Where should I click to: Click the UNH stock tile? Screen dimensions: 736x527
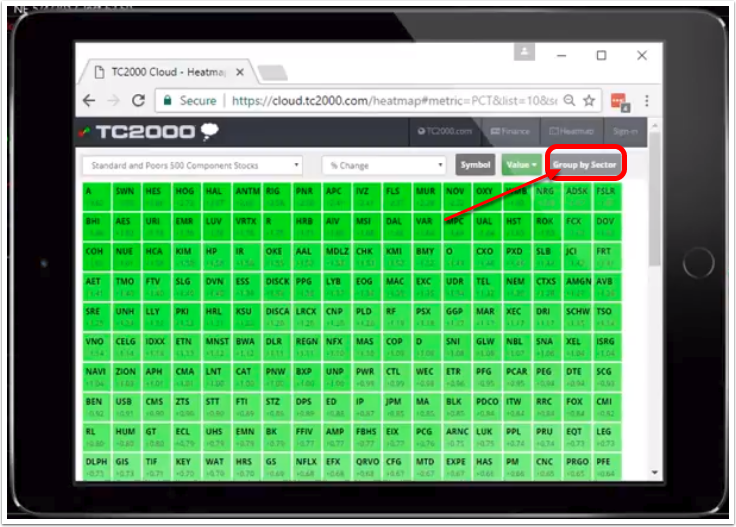[126, 317]
